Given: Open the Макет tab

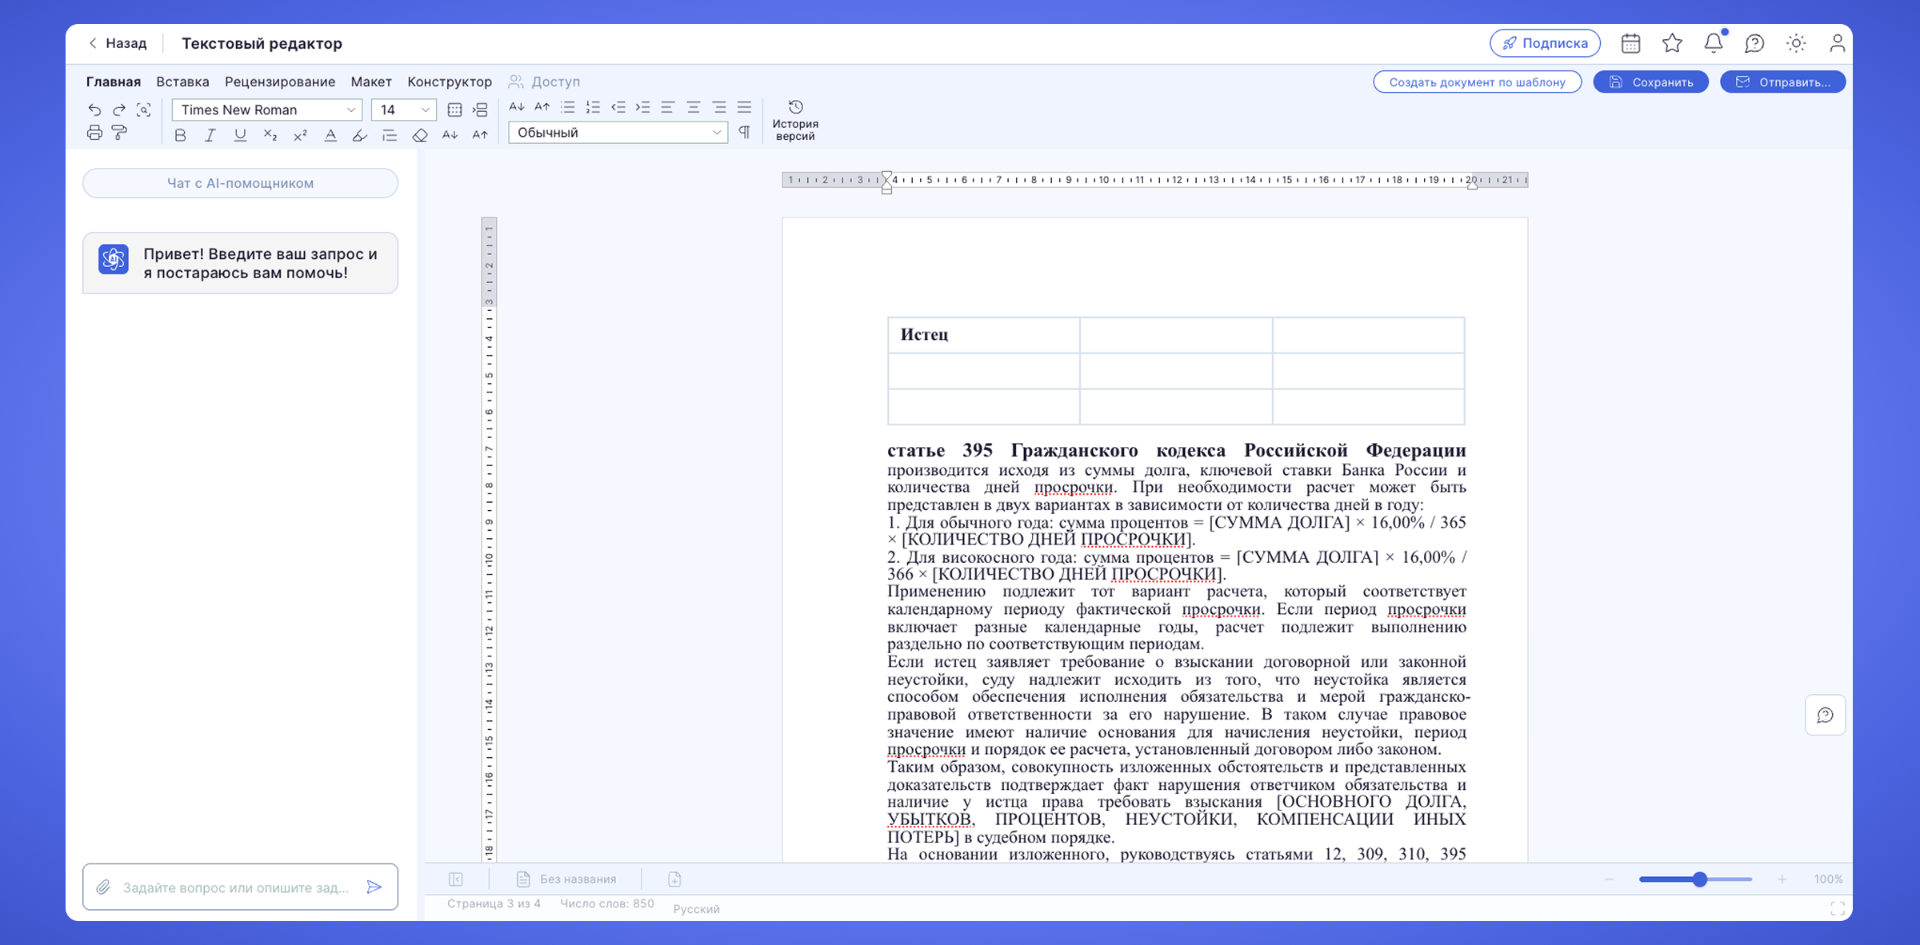Looking at the screenshot, I should coord(371,82).
